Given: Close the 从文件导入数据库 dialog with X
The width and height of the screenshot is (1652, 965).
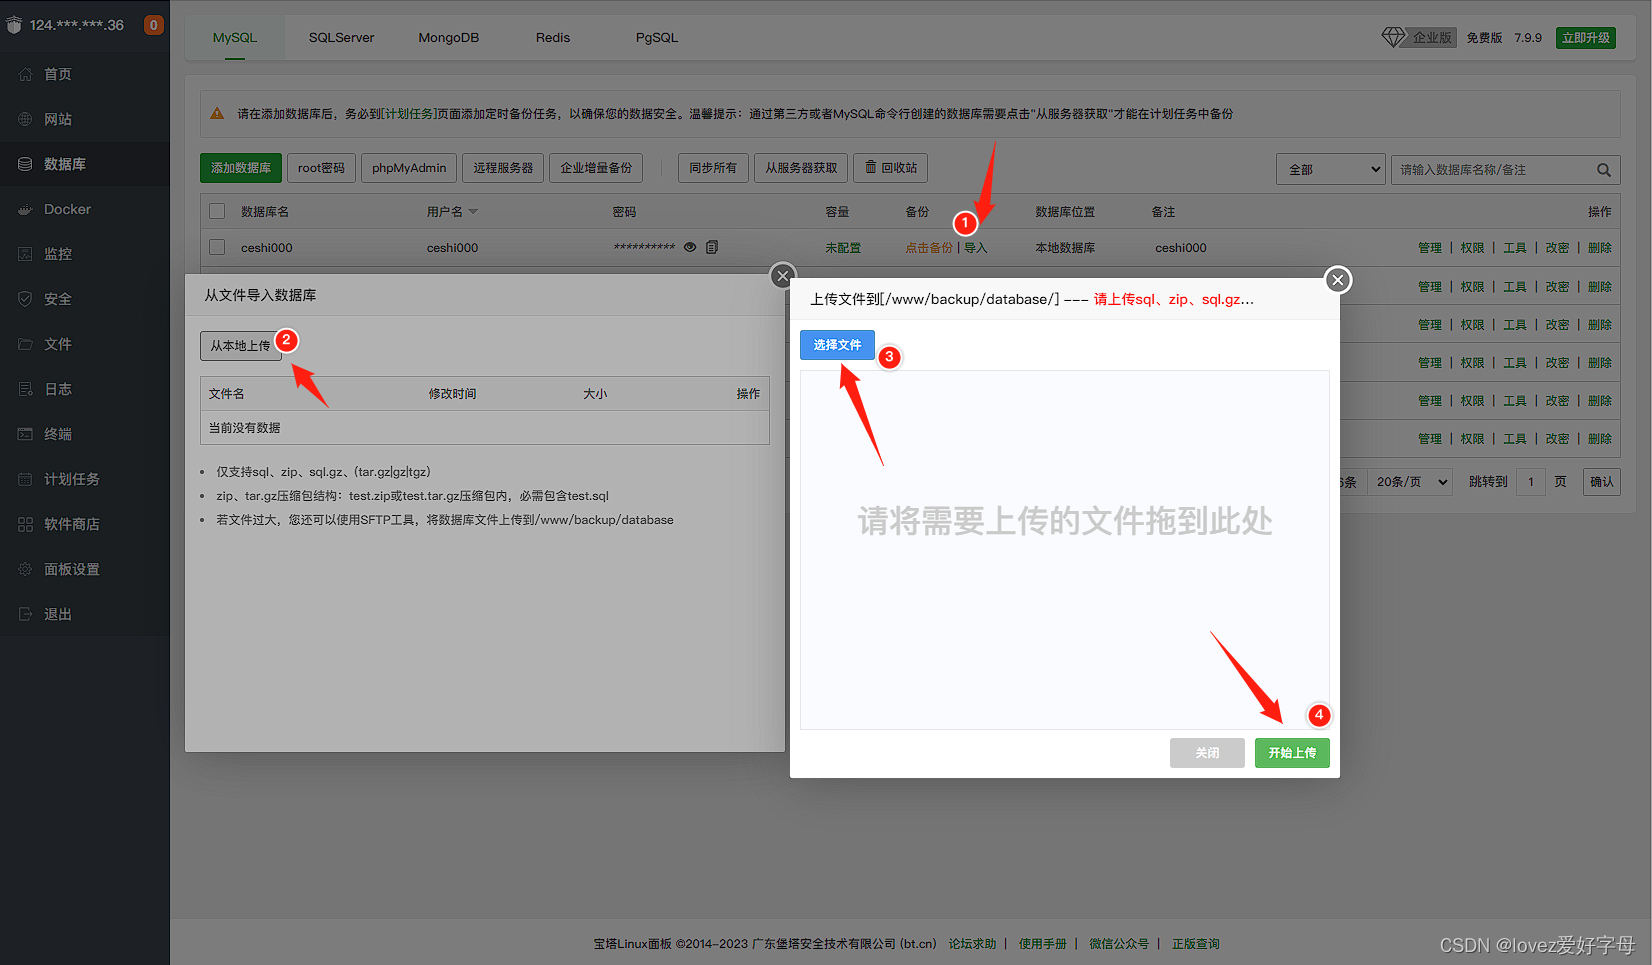Looking at the screenshot, I should pos(783,275).
